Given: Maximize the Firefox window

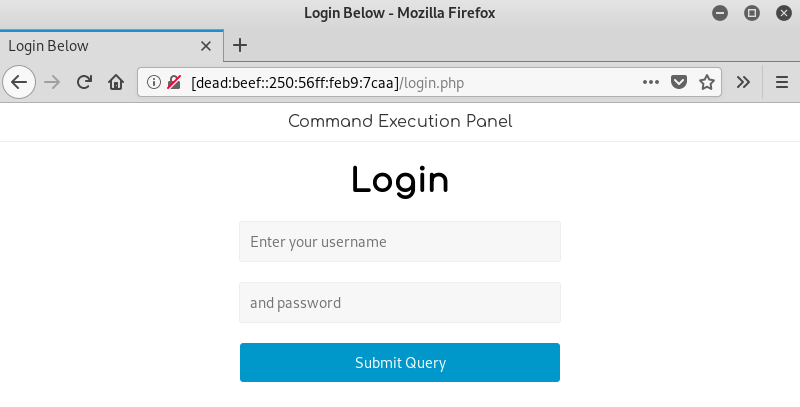Looking at the screenshot, I should 752,13.
